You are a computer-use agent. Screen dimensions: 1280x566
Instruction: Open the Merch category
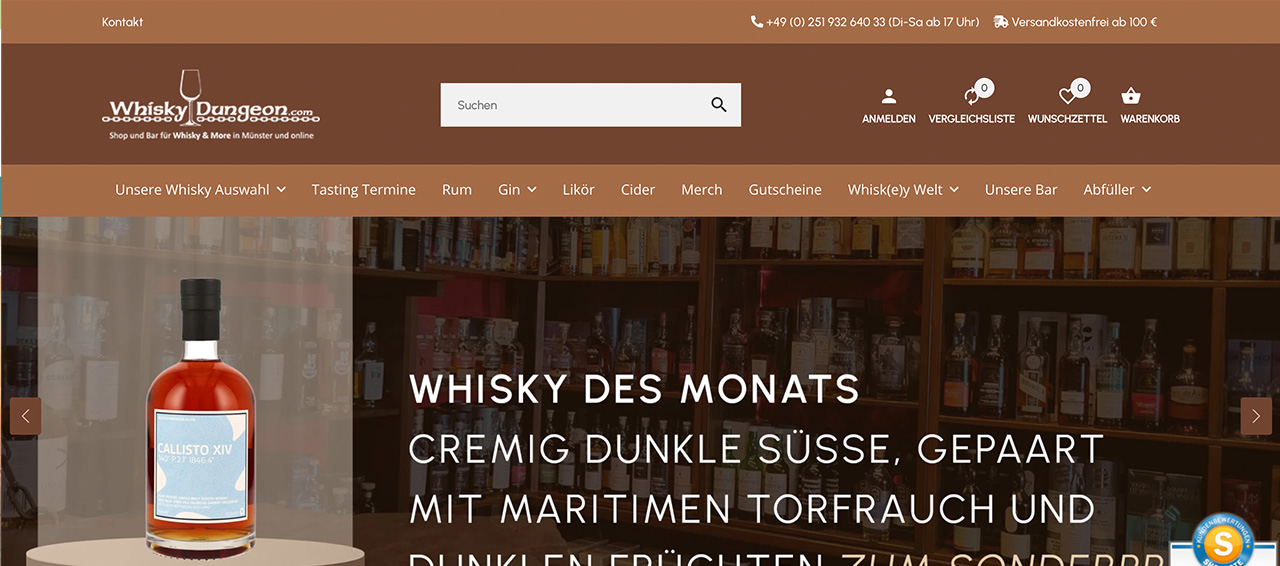point(701,190)
